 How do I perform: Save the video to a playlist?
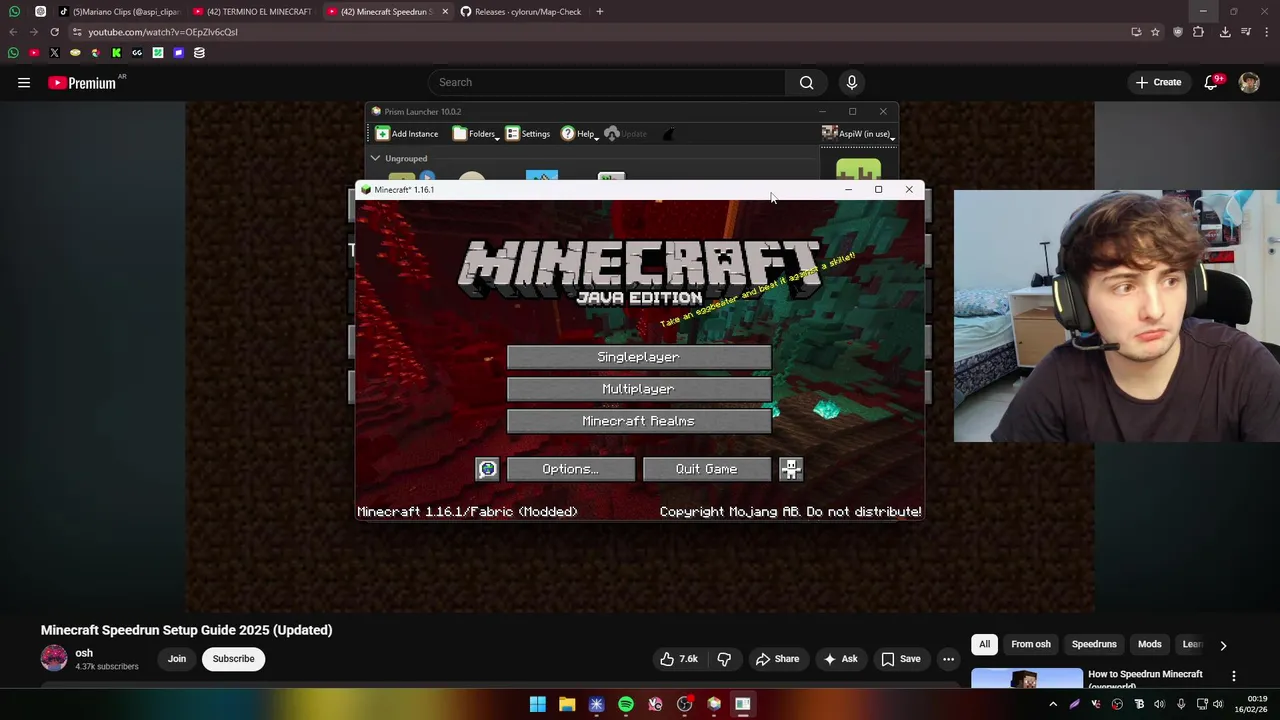coord(900,659)
